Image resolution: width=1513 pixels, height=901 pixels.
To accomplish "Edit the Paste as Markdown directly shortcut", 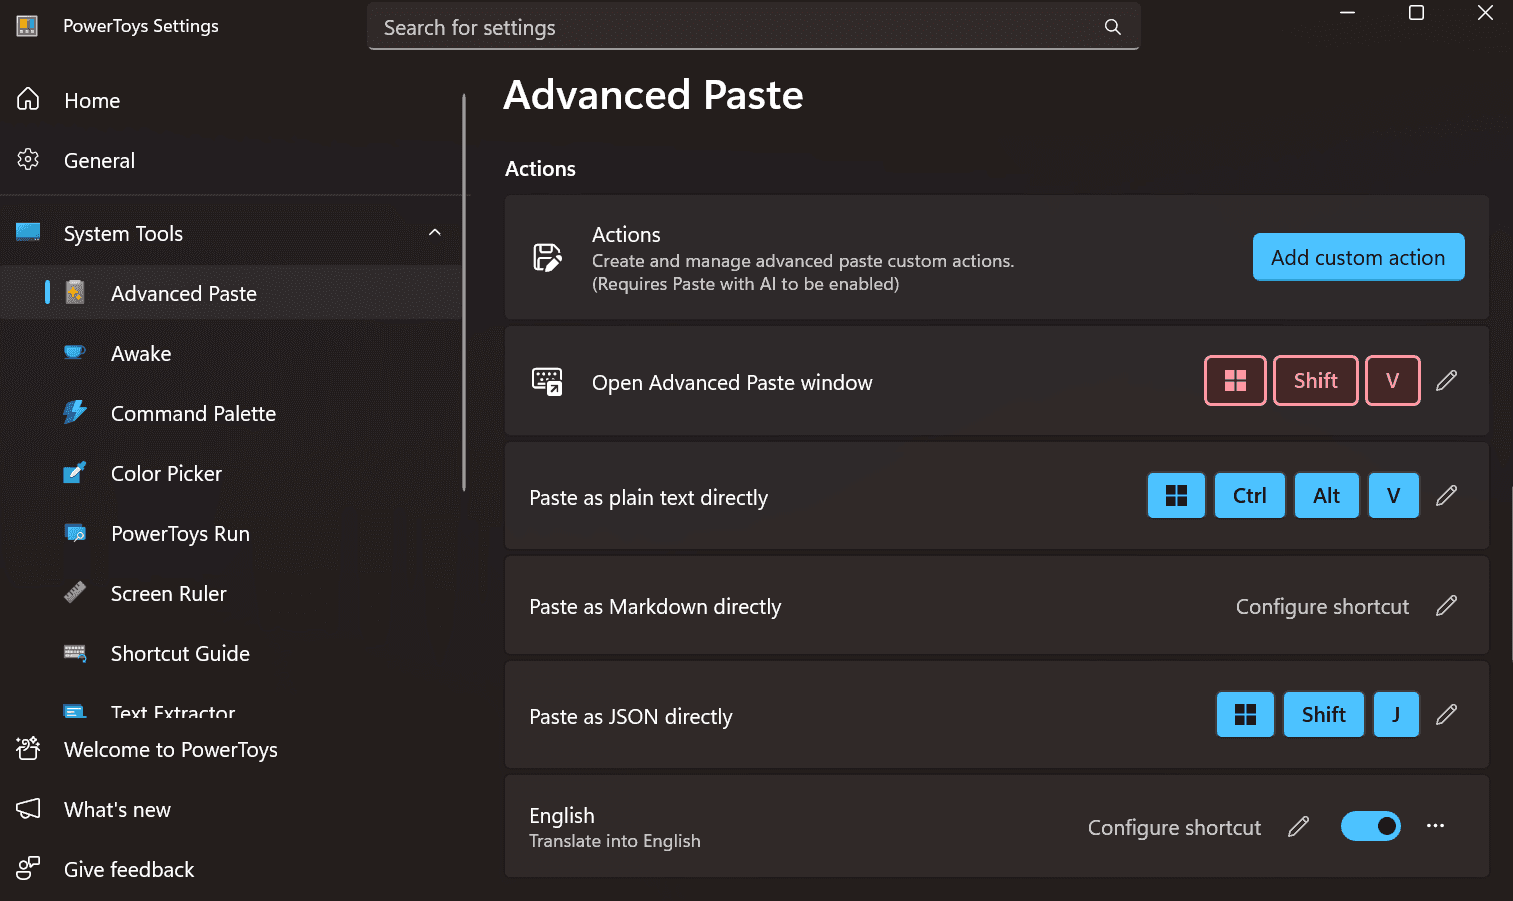I will tap(1446, 606).
